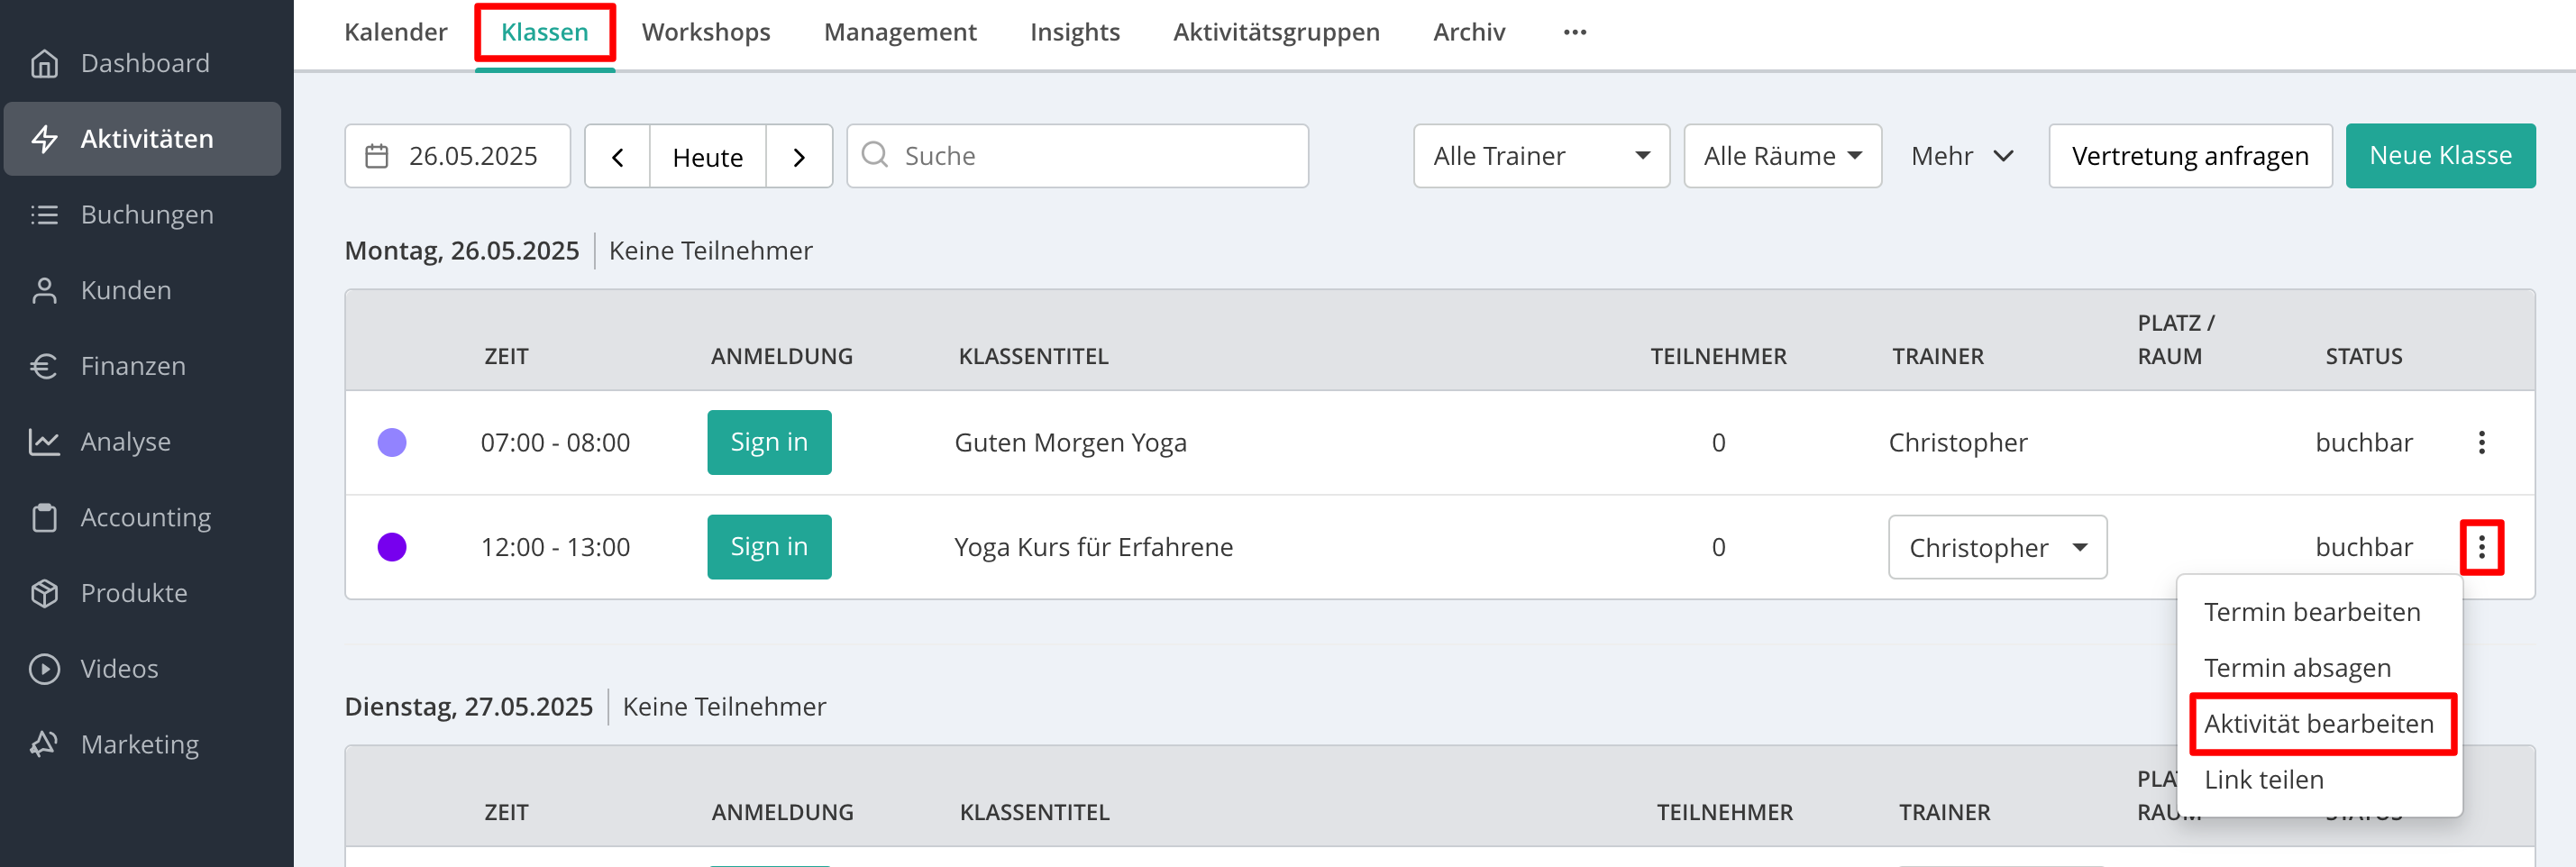Screen dimensions: 2576x867
Task: Open Kunden in the sidebar
Action: tap(126, 290)
